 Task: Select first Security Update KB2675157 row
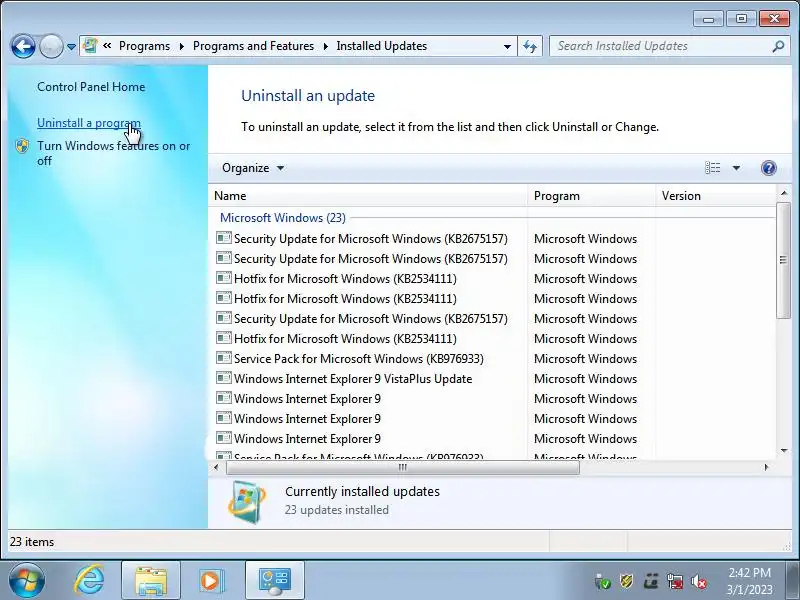(371, 239)
